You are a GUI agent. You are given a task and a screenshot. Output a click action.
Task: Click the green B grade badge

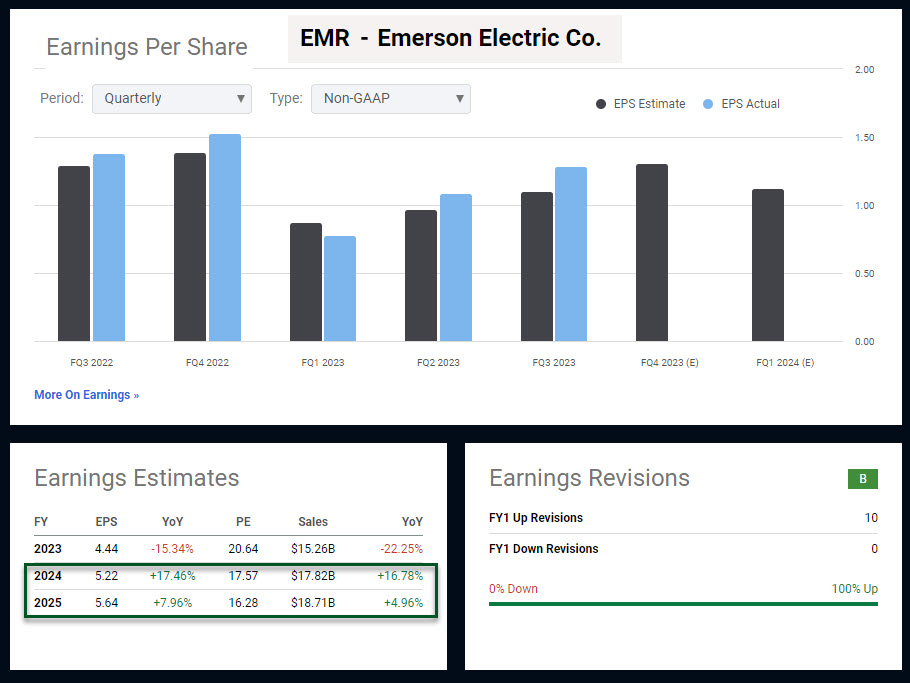pos(862,479)
